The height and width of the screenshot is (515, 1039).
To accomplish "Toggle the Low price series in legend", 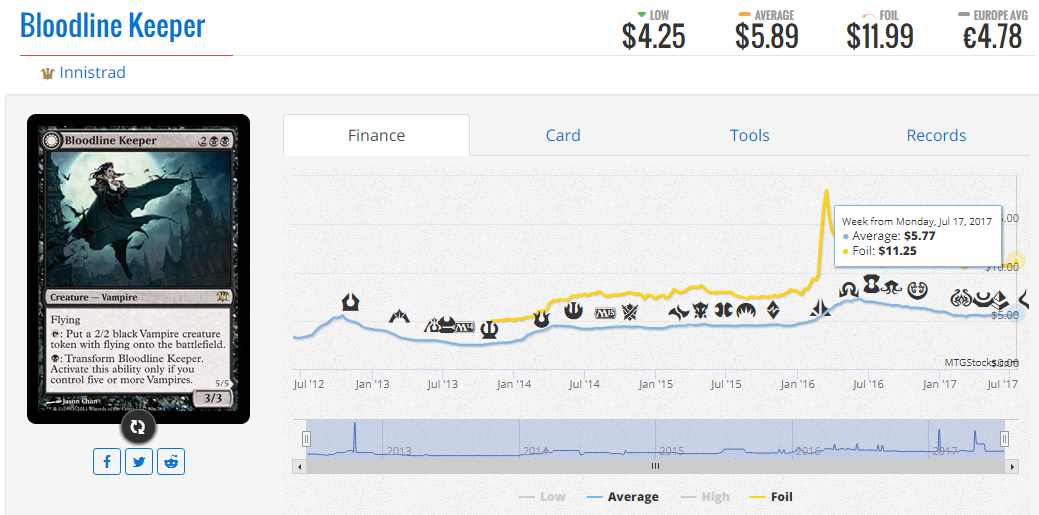I will pyautogui.click(x=542, y=496).
